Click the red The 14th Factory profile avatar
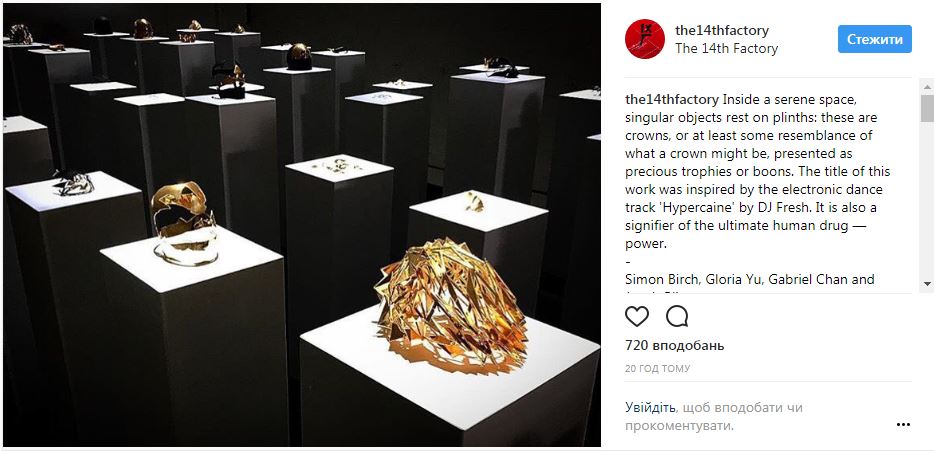This screenshot has width=934, height=451. (645, 39)
